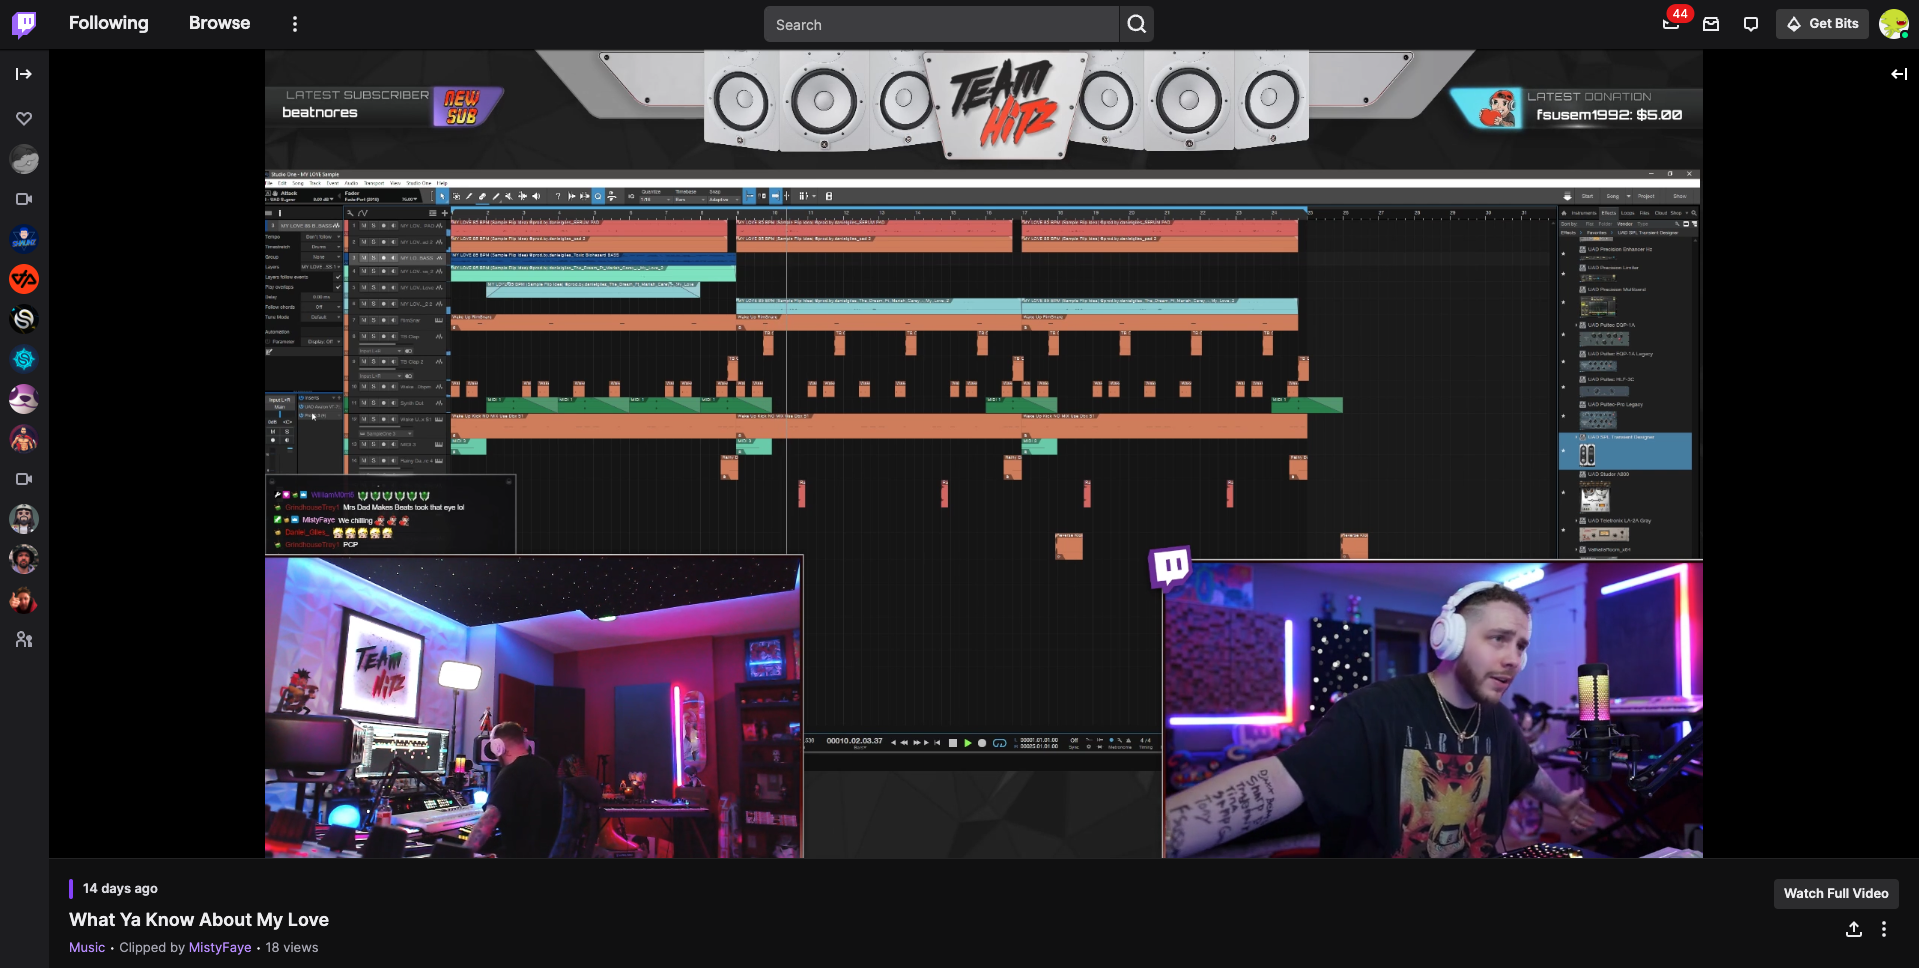Open clip more options vertical dots
Image resolution: width=1919 pixels, height=968 pixels.
[1884, 929]
